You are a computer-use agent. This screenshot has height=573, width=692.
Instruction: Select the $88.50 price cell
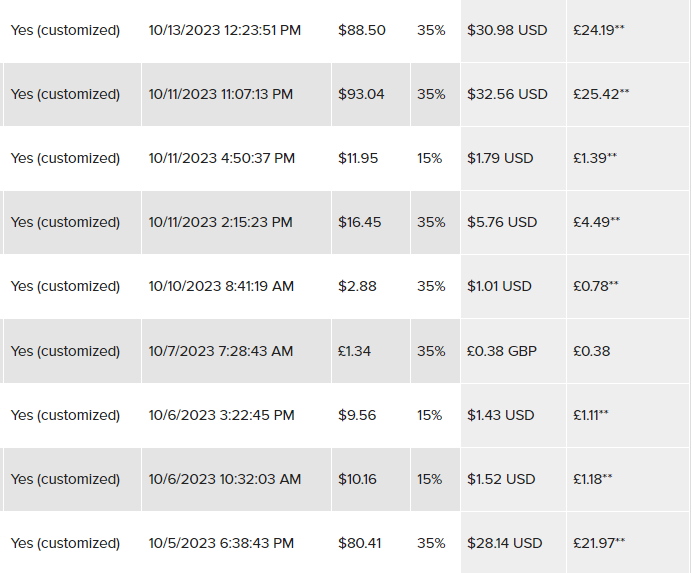(362, 30)
